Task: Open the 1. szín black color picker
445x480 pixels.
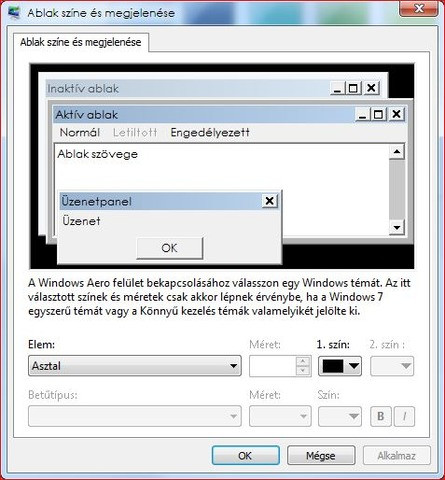Action: point(340,366)
